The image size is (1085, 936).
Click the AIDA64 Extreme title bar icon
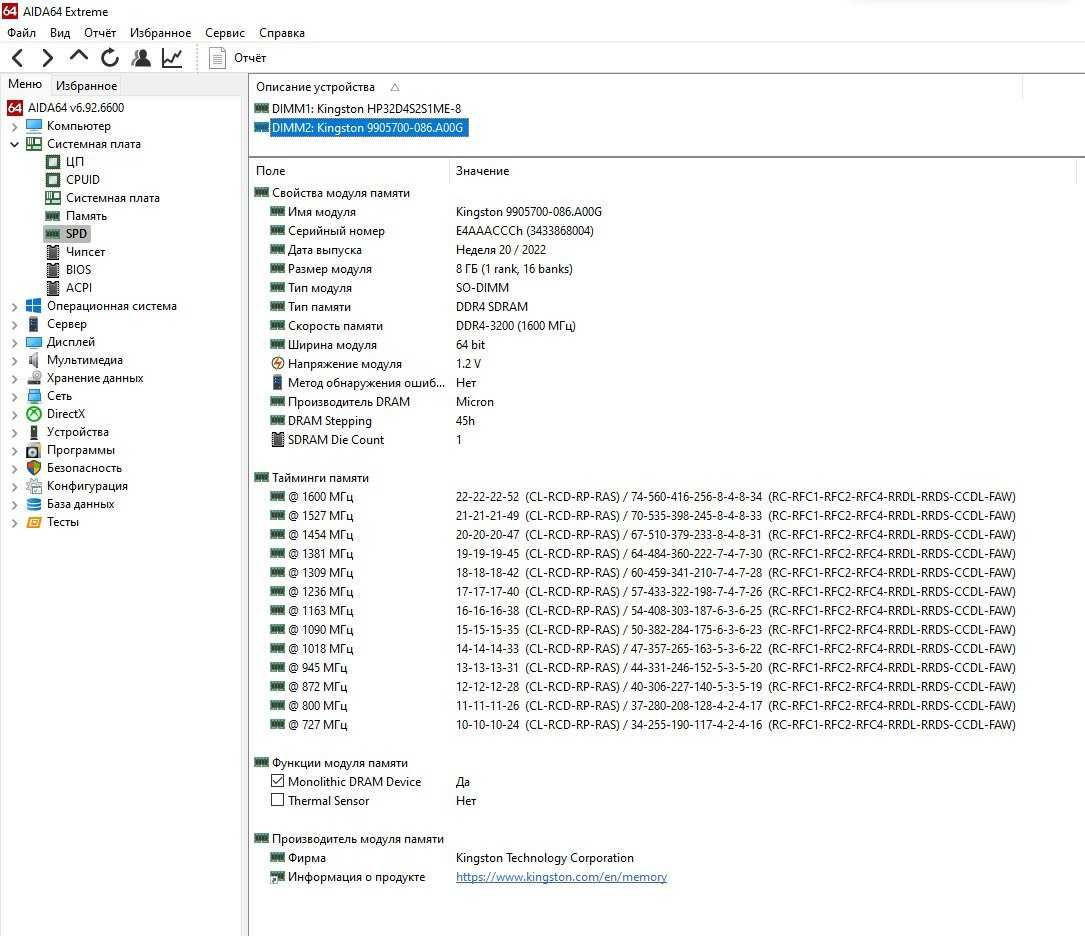coord(10,10)
